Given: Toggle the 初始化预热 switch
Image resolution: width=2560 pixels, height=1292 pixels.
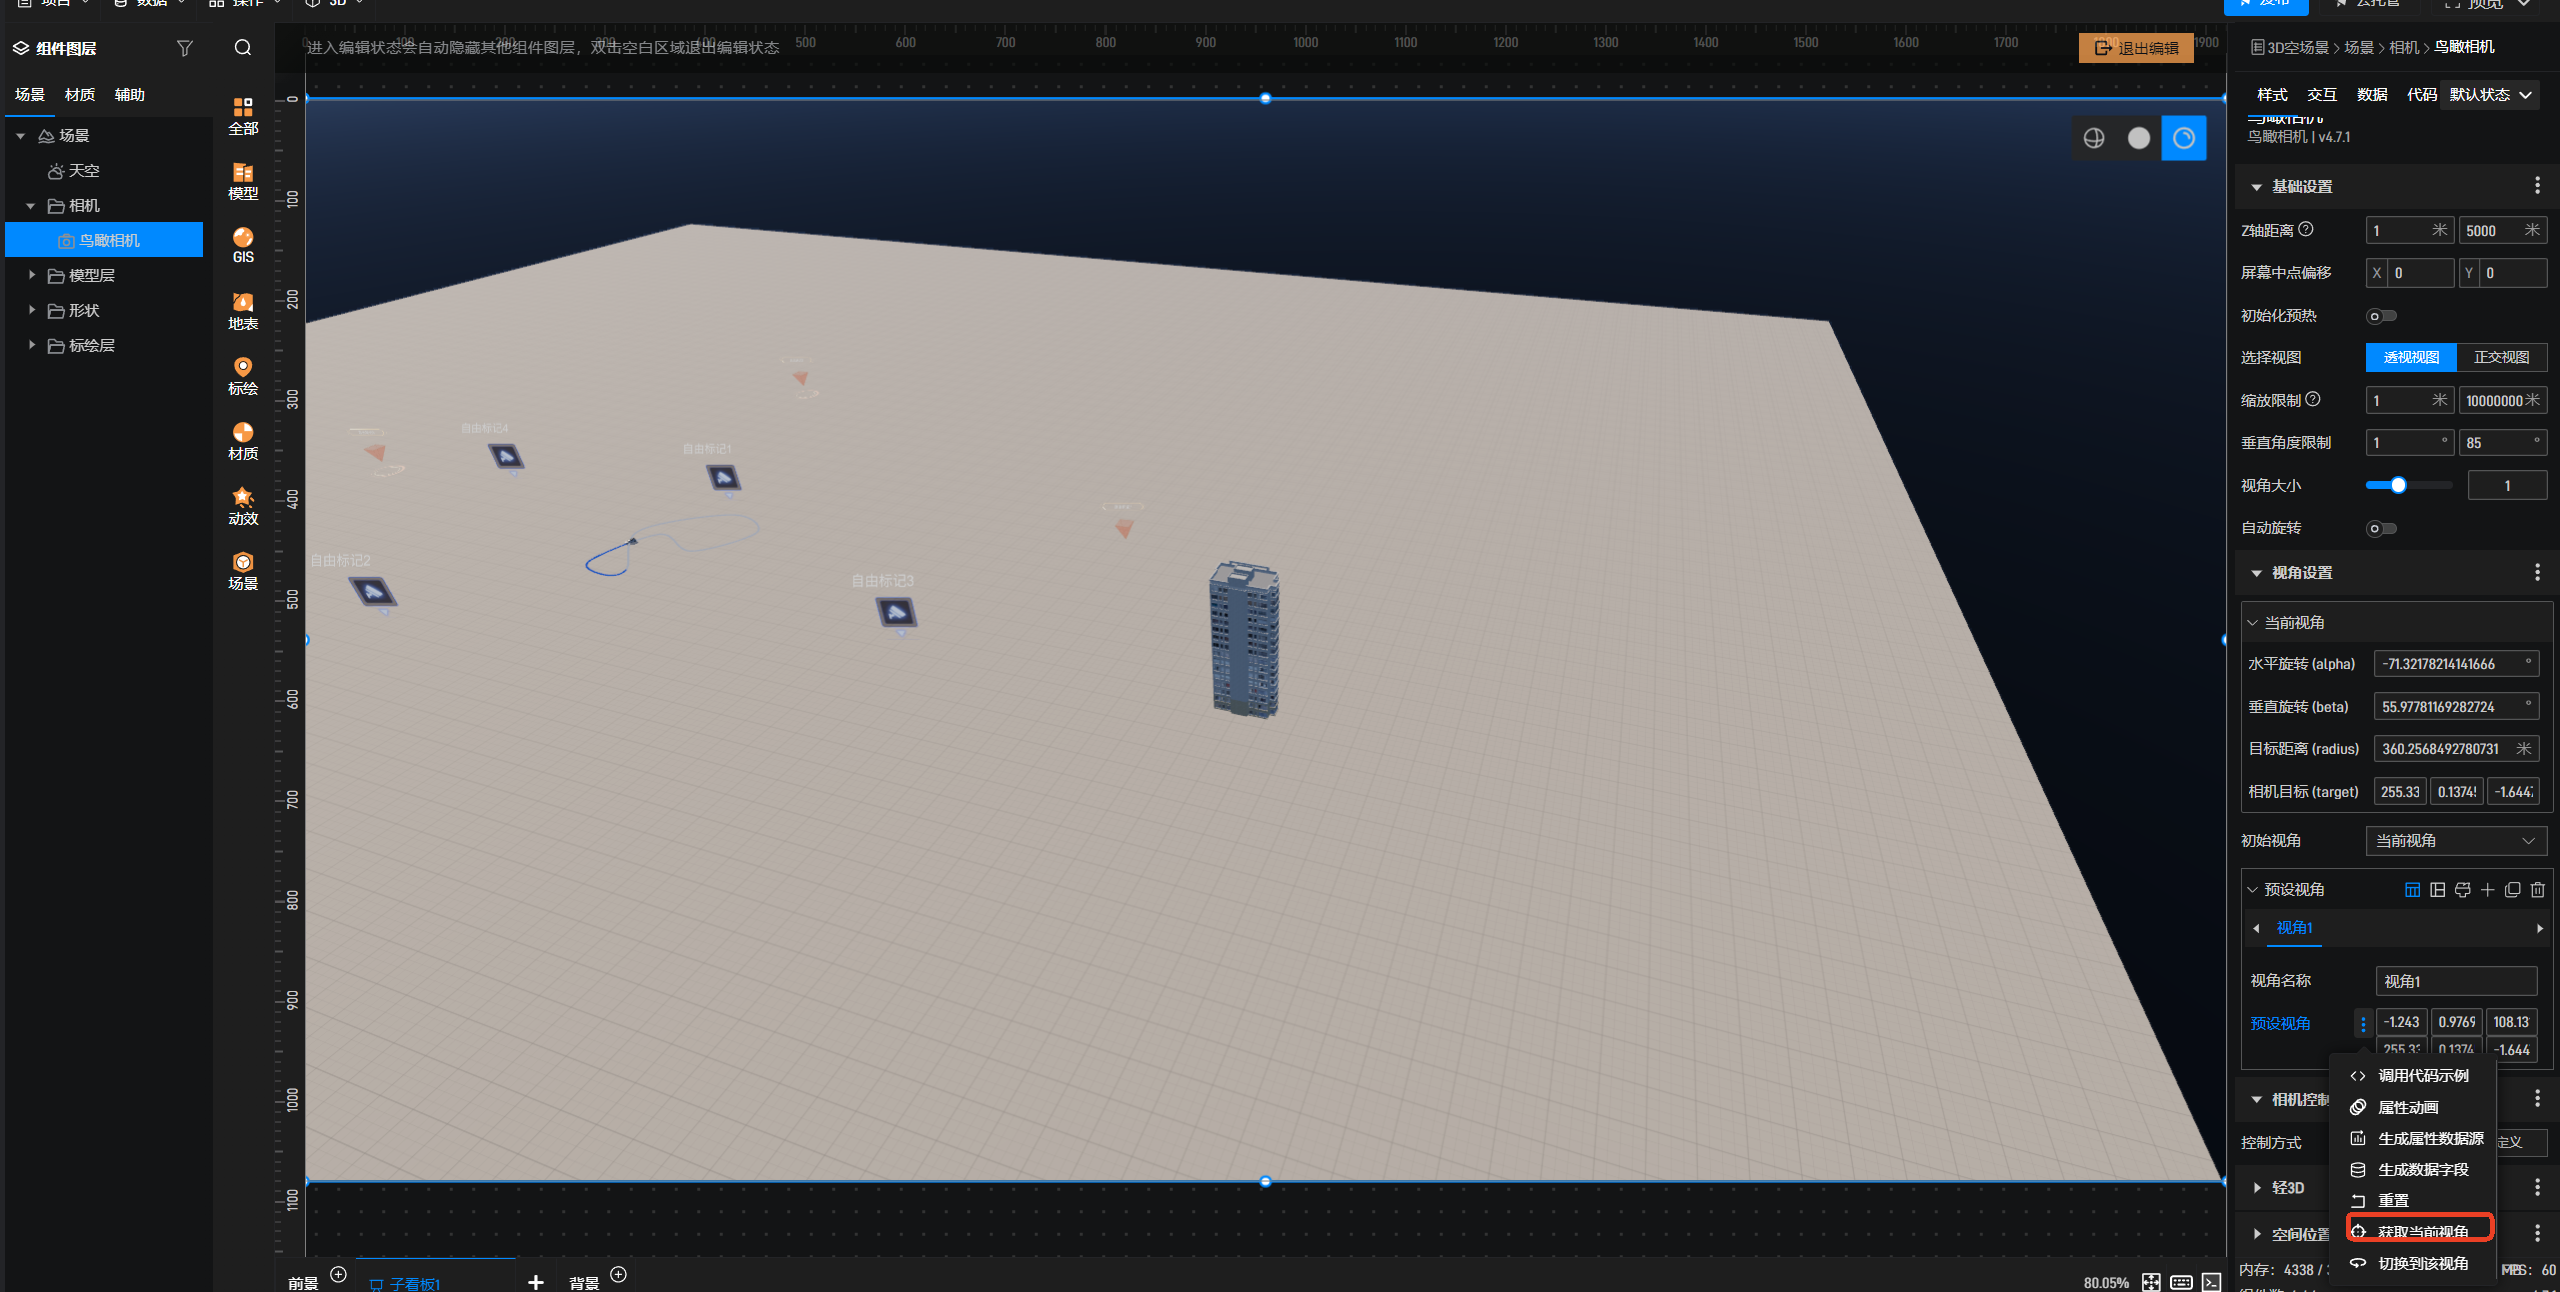Looking at the screenshot, I should [2380, 316].
